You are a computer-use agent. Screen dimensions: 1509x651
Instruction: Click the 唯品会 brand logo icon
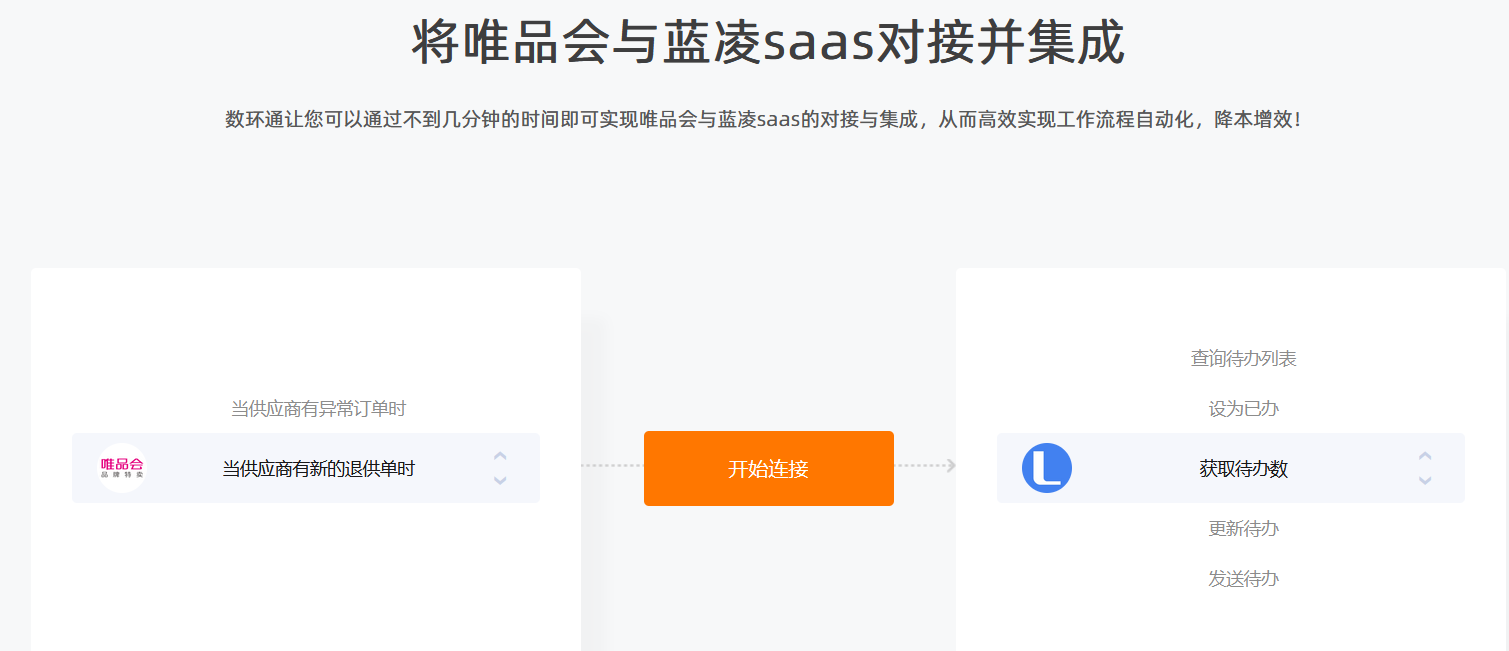click(x=122, y=467)
